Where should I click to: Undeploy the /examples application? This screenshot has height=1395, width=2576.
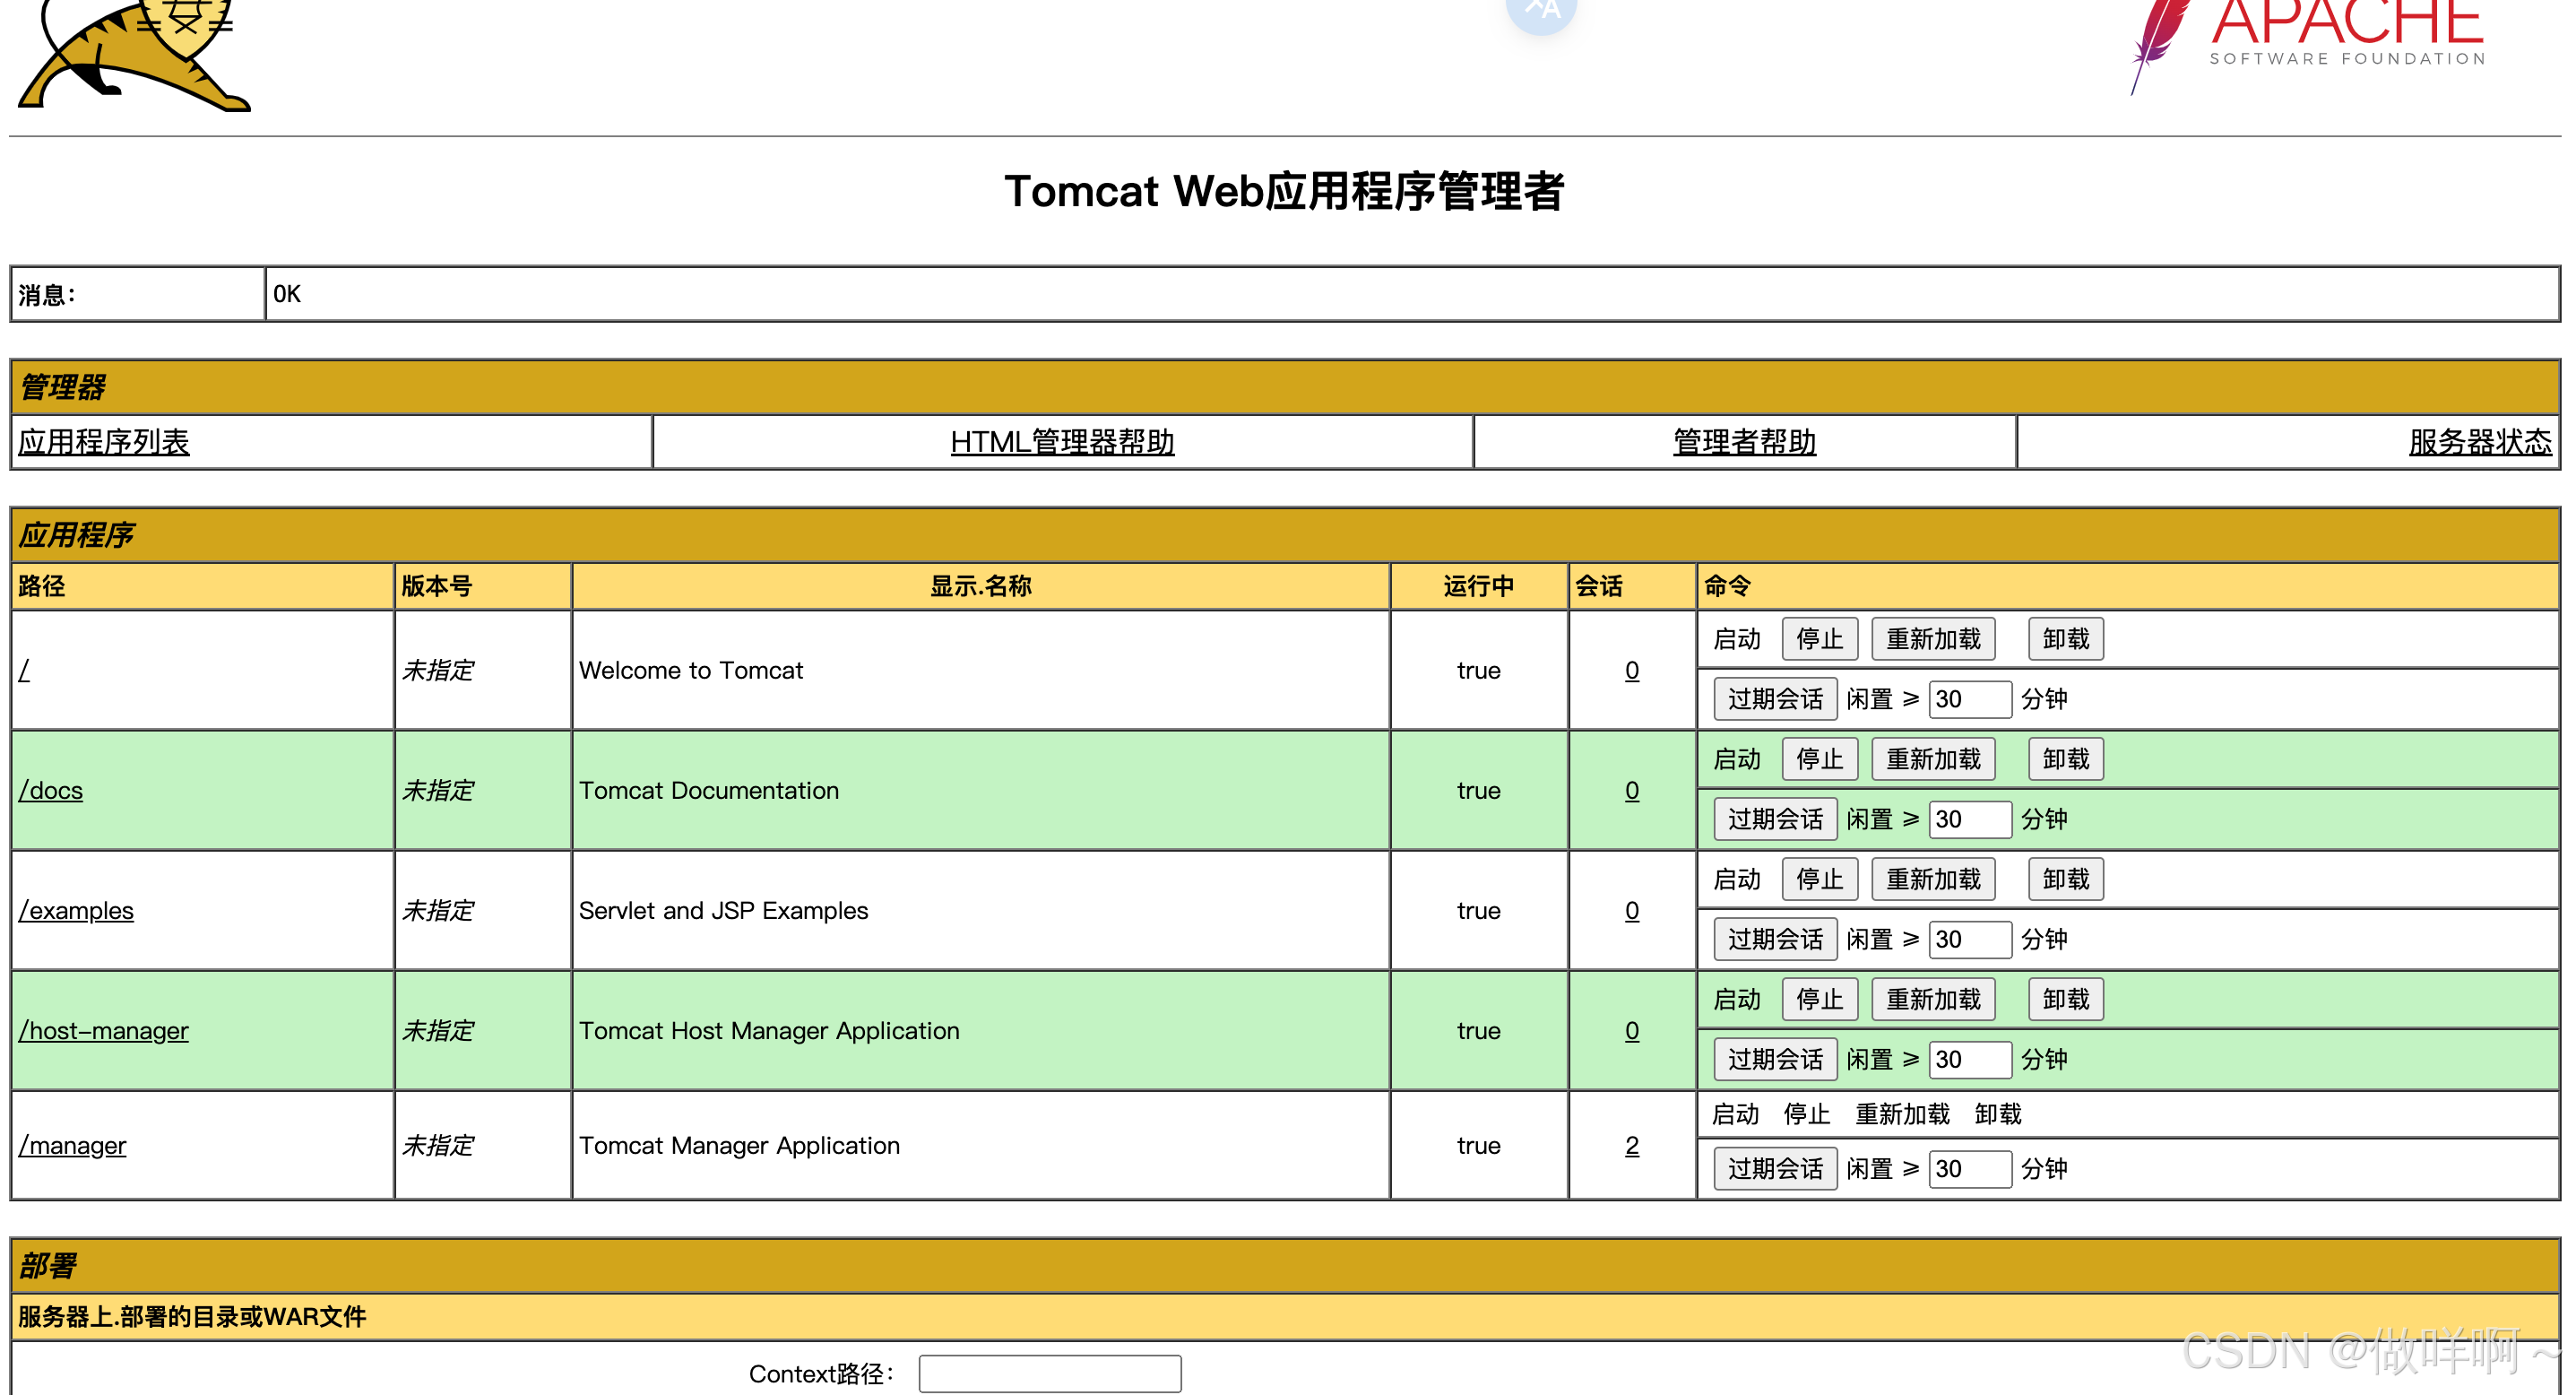click(x=2066, y=879)
